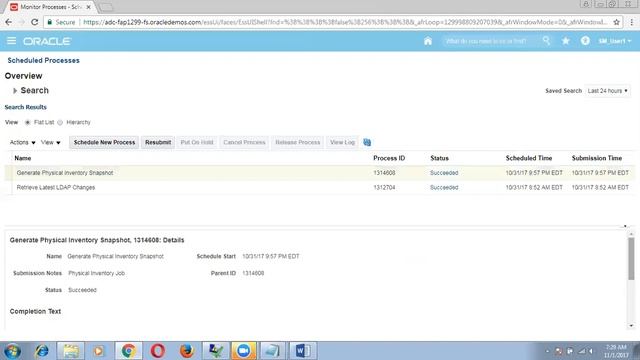This screenshot has width=640, height=360.
Task: Click process ID 1312704 cell
Action: (384, 187)
